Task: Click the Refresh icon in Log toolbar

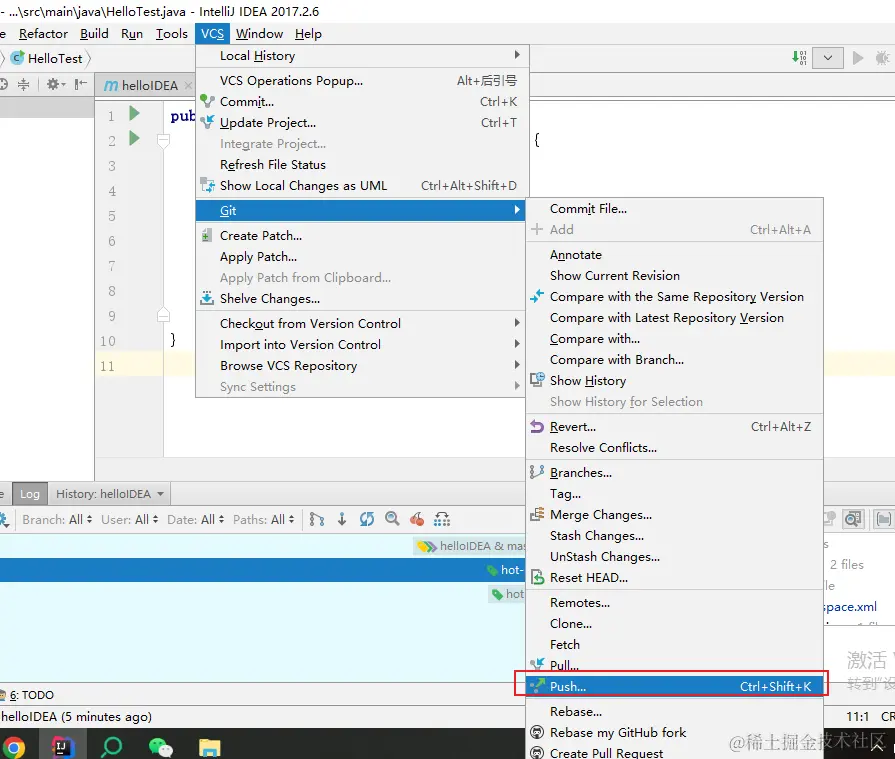Action: click(x=367, y=519)
